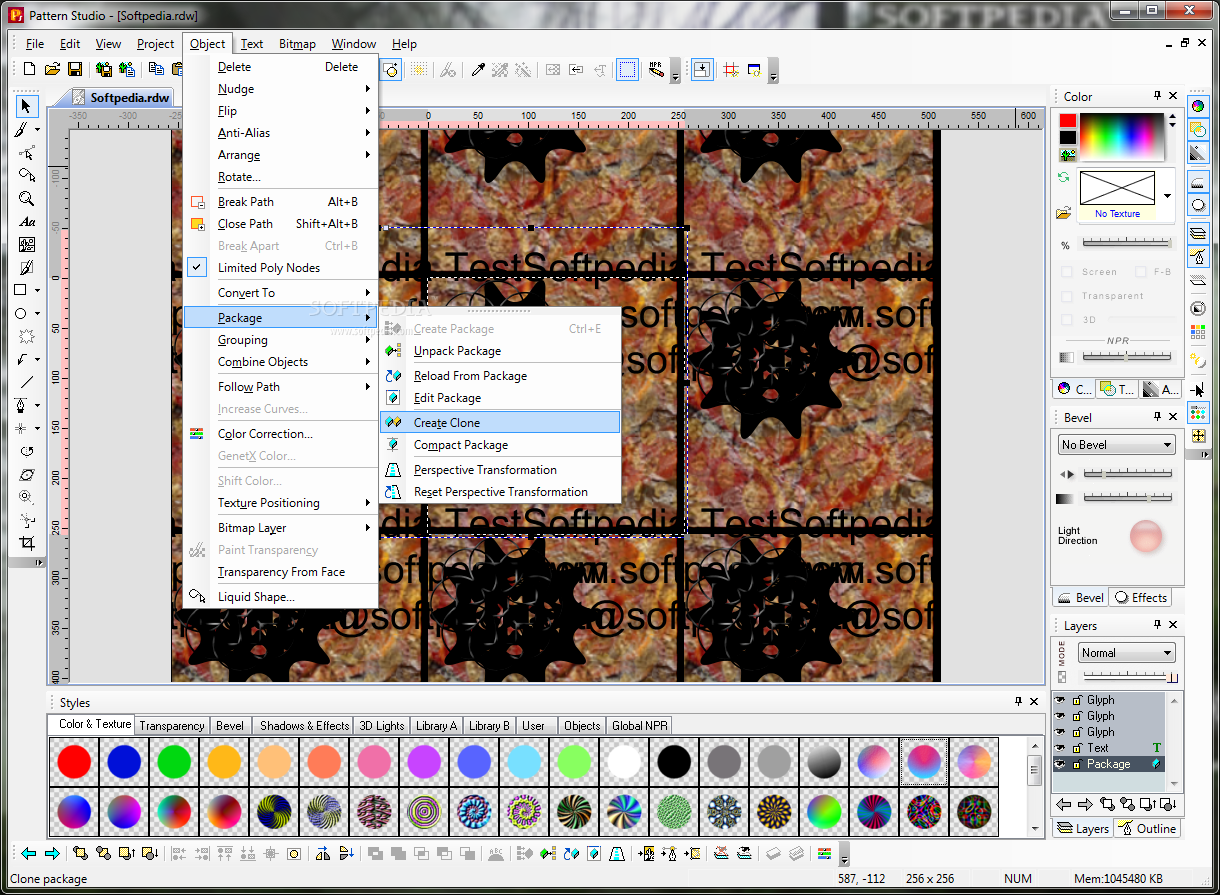Screen dimensions: 1220x895
Task: Click Color Correction menu entry
Action: (x=265, y=434)
